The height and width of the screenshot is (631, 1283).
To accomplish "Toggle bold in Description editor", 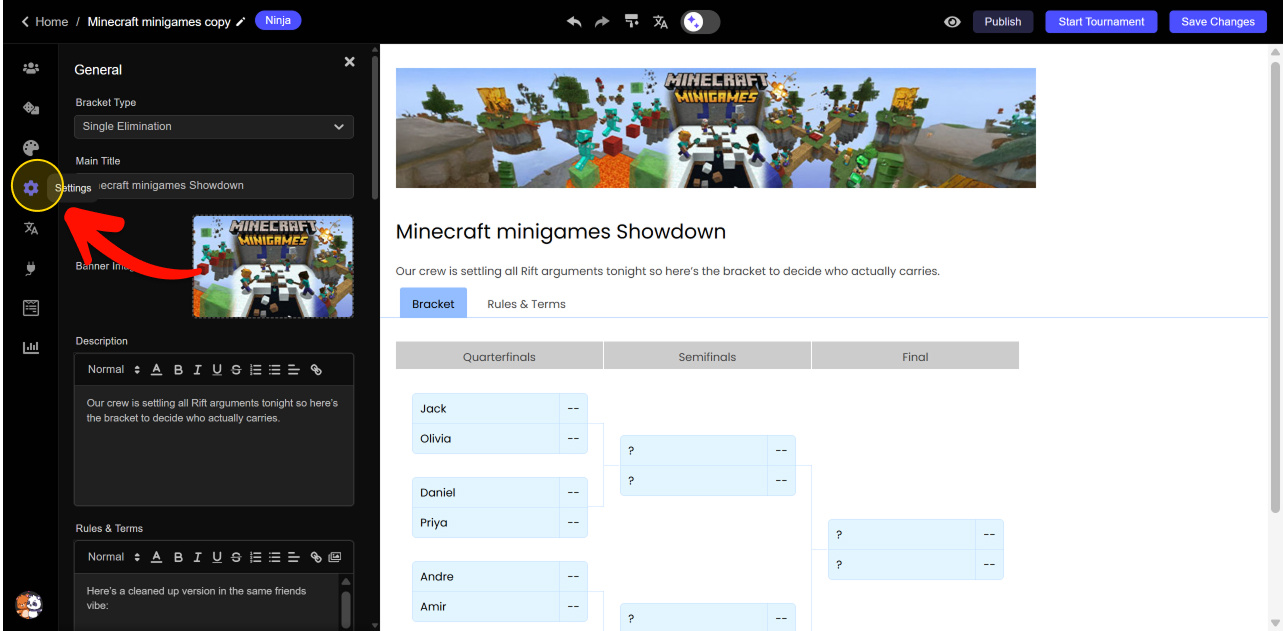I will click(x=178, y=370).
